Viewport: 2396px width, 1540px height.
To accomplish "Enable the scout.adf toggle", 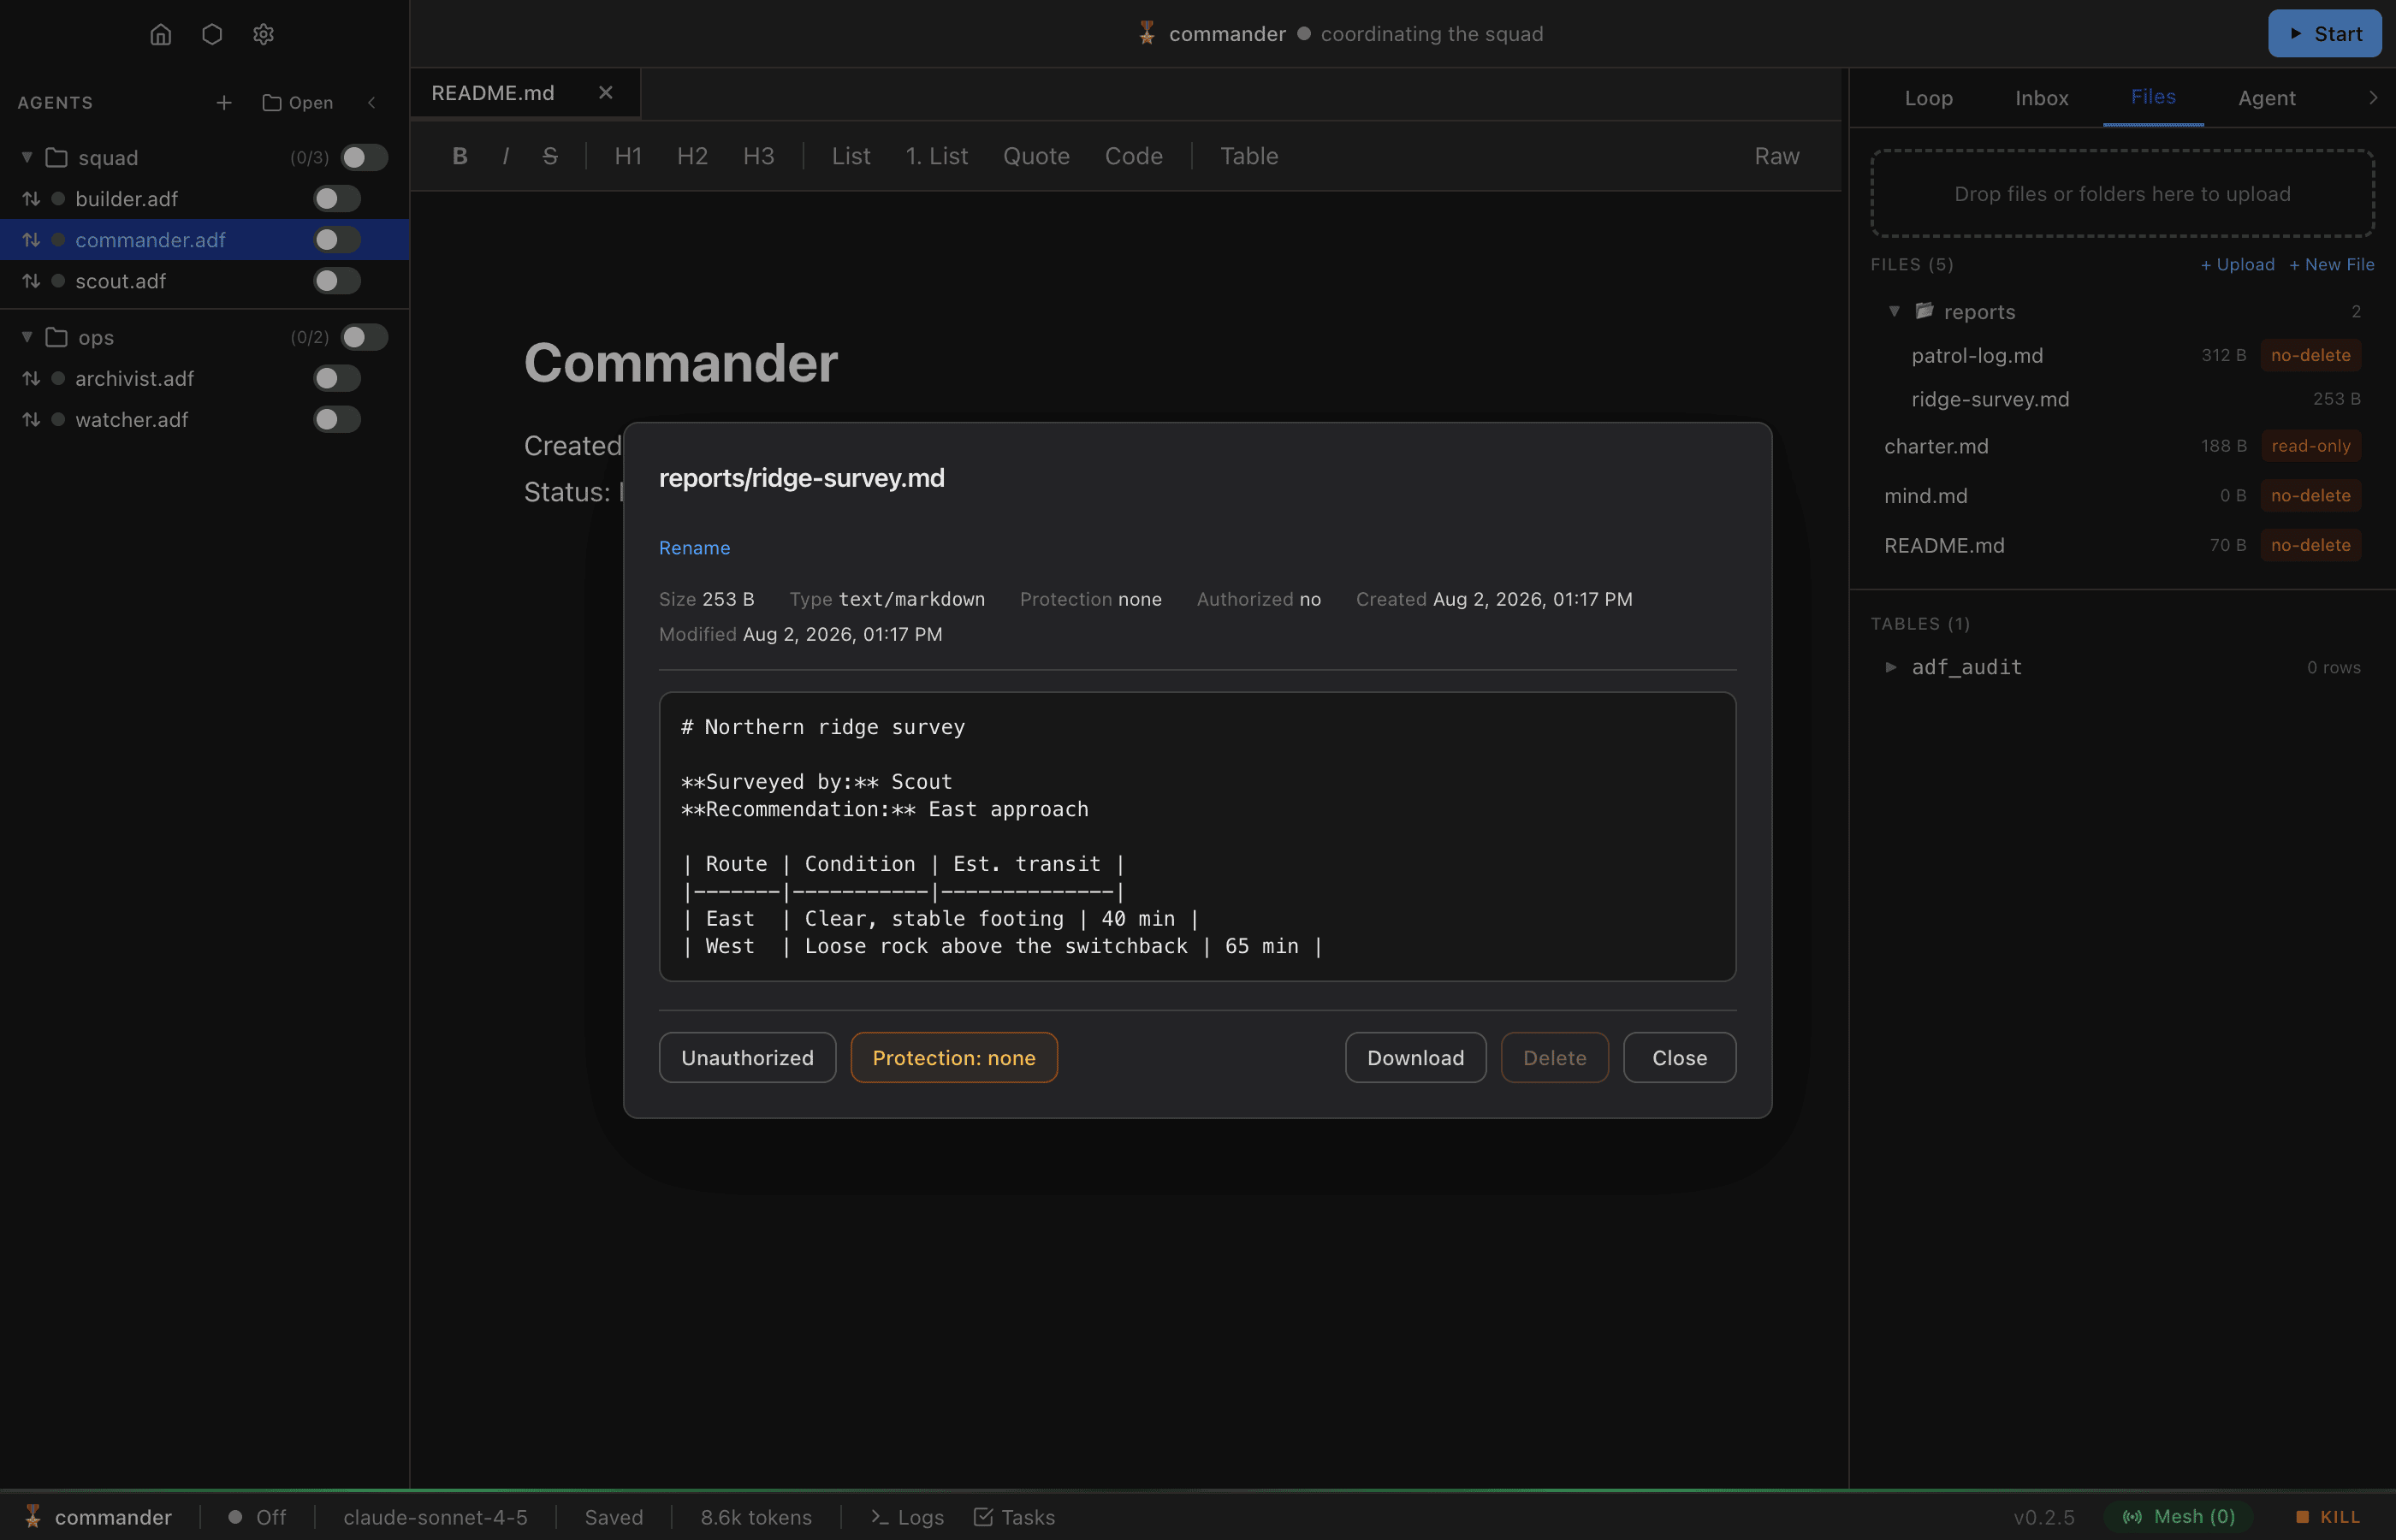I will pos(337,281).
